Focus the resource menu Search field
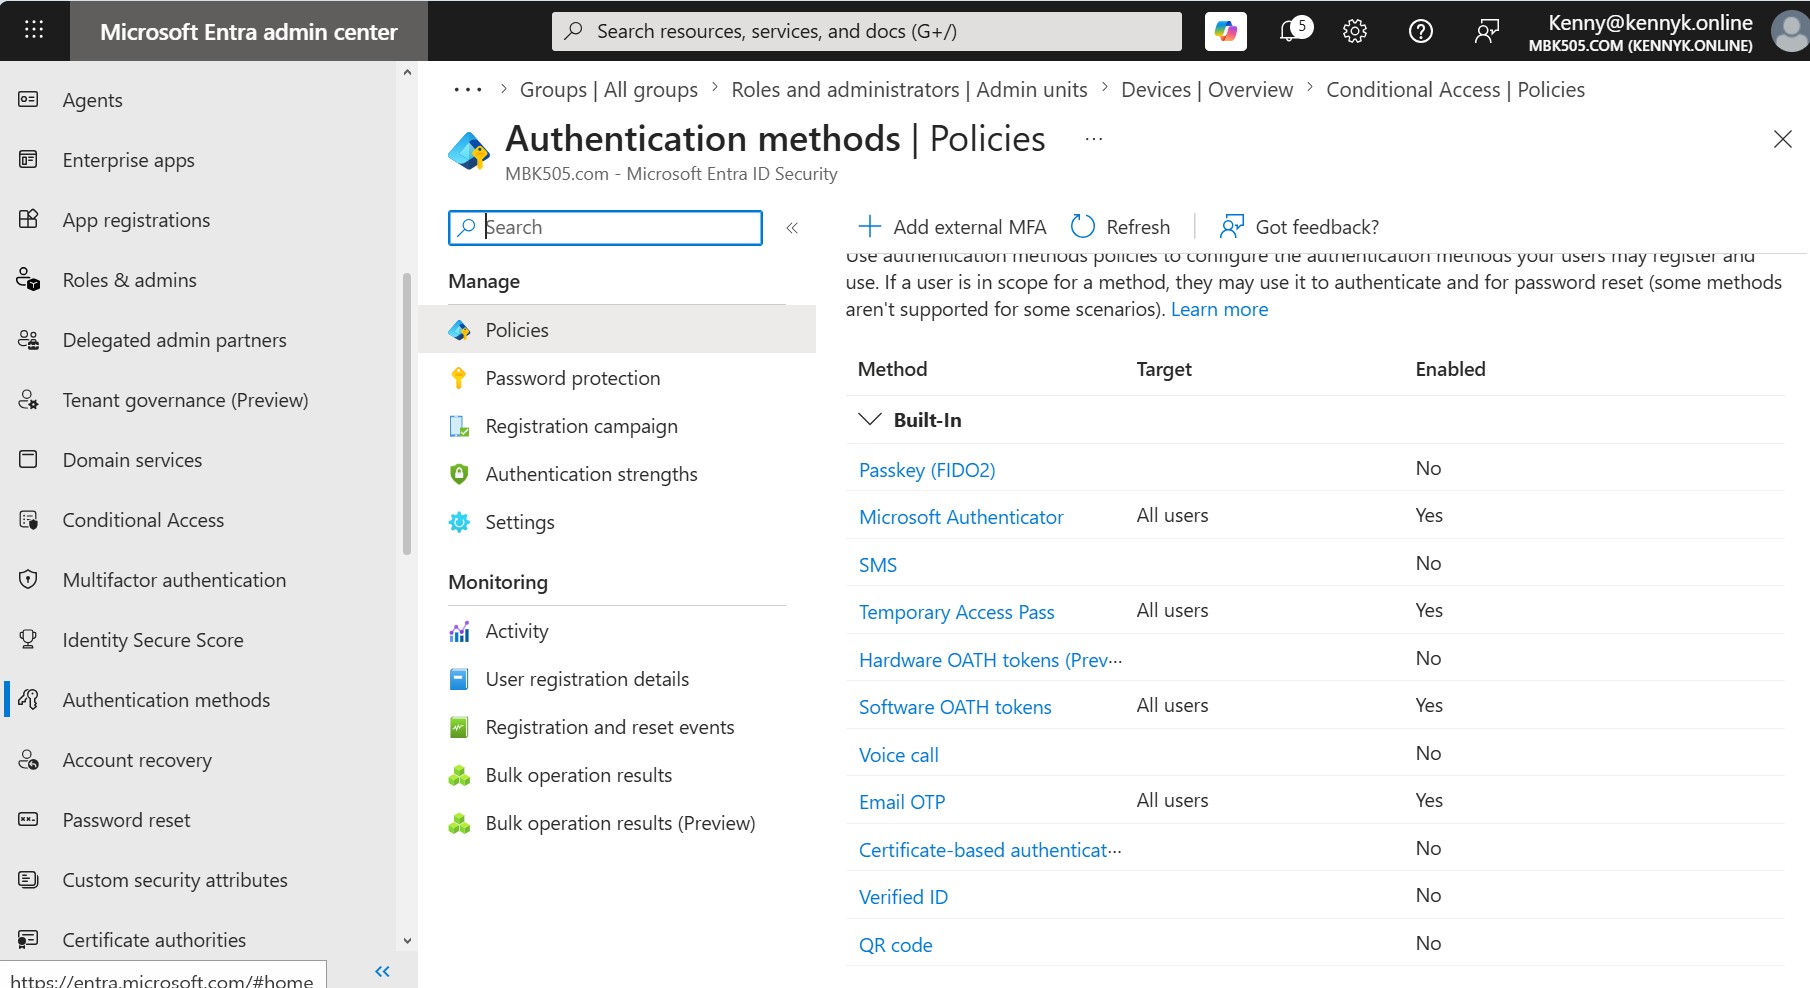Image resolution: width=1810 pixels, height=988 pixels. pos(605,227)
